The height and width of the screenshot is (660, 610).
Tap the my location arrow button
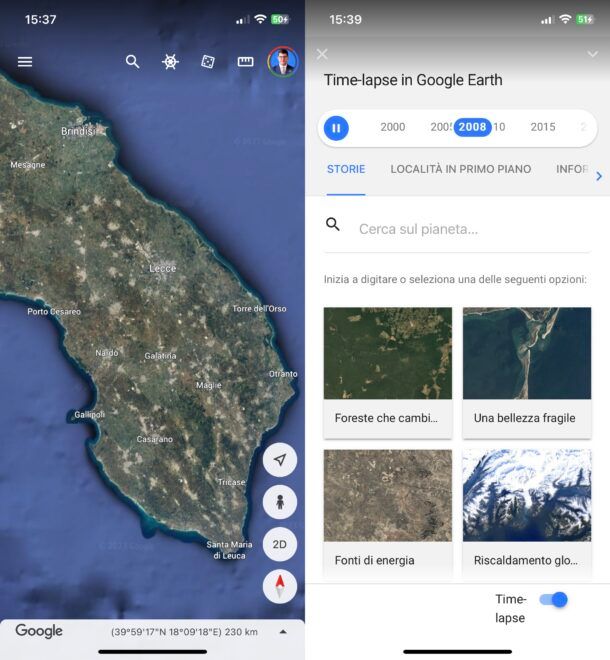point(280,460)
